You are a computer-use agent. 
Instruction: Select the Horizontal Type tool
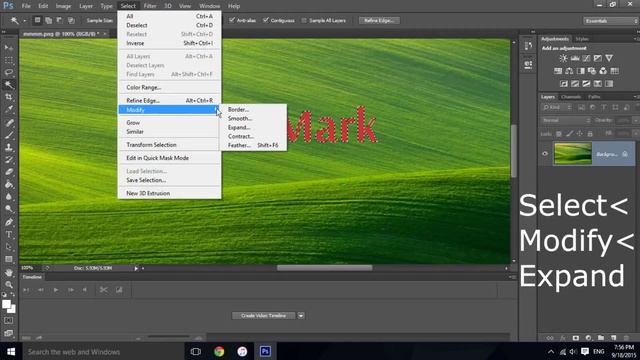coord(9,235)
